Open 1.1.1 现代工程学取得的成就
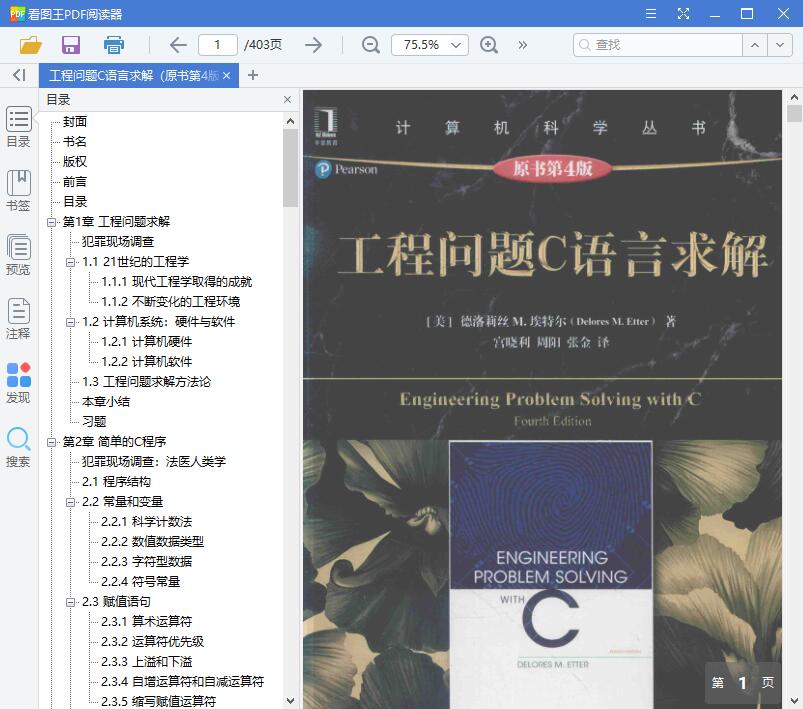 (x=176, y=282)
